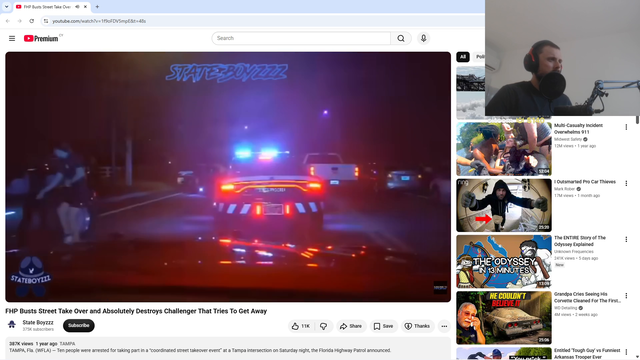Image resolution: width=640 pixels, height=360 pixels.
Task: Open the State Boyzzz channel name link
Action: [38, 322]
